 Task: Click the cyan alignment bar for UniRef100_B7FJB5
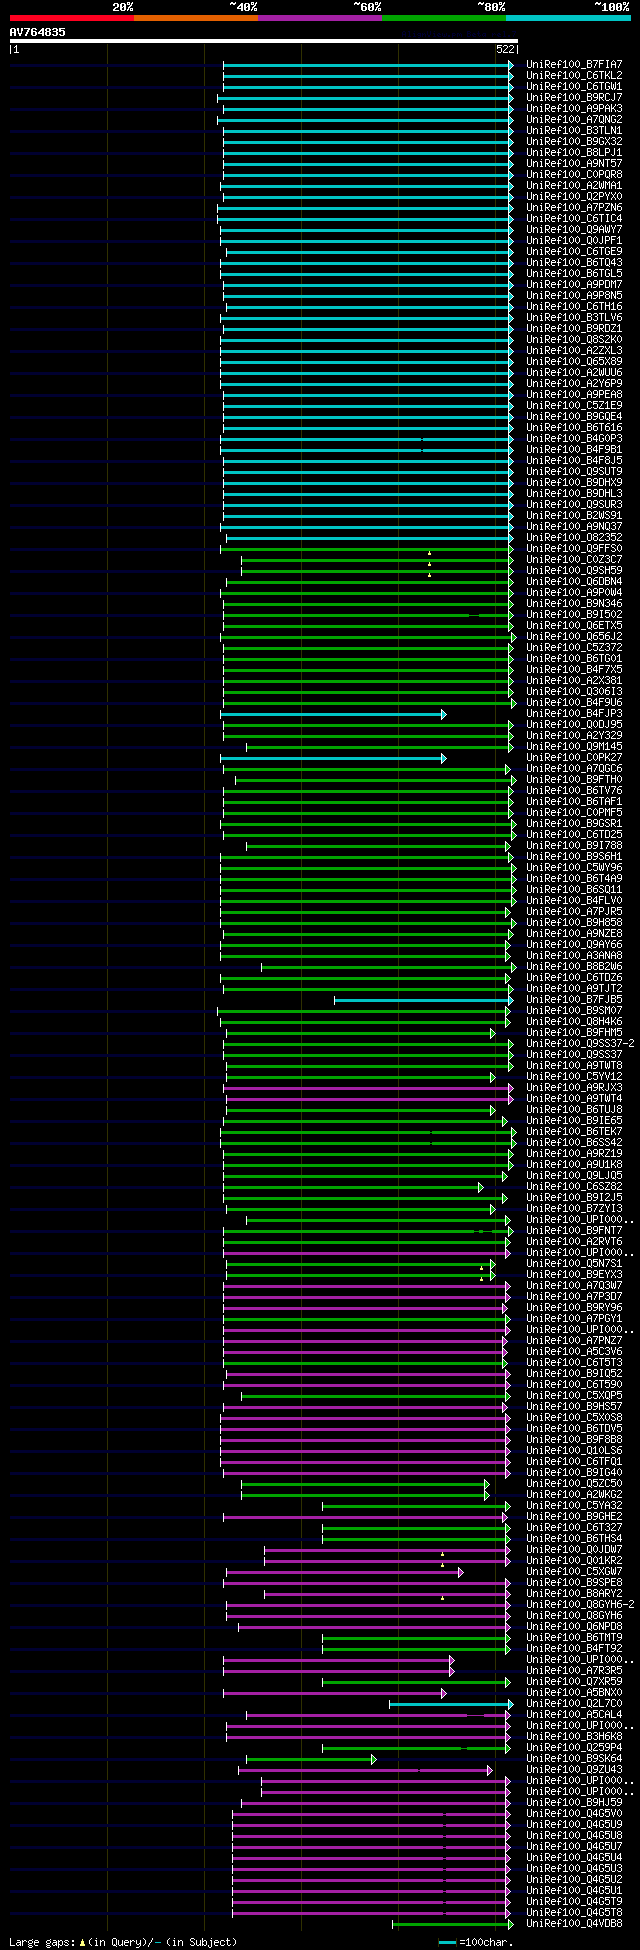(x=423, y=1000)
